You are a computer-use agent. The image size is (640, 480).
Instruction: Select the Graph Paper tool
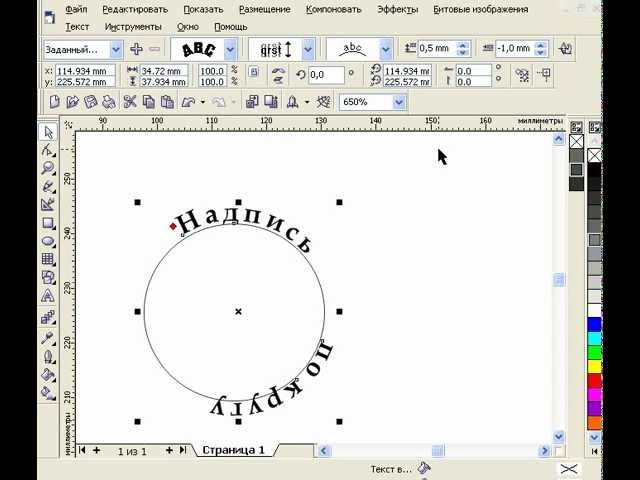tap(47, 259)
